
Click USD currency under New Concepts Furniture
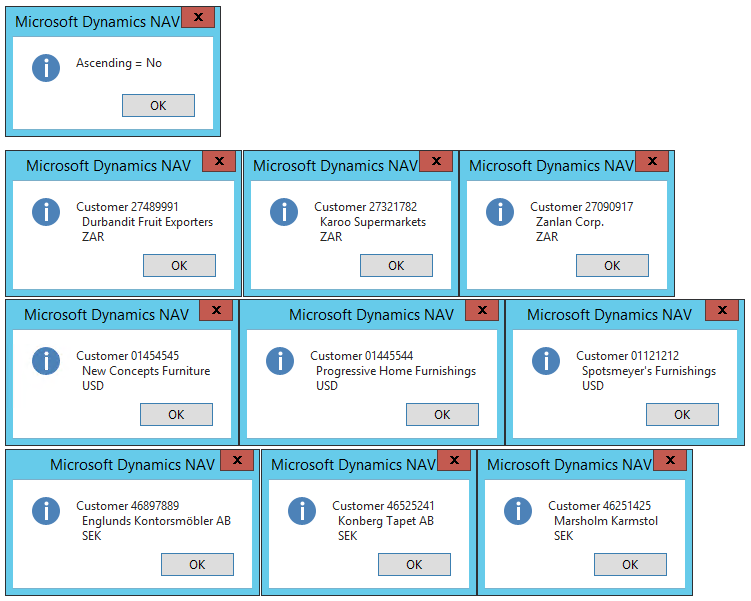pos(93,386)
